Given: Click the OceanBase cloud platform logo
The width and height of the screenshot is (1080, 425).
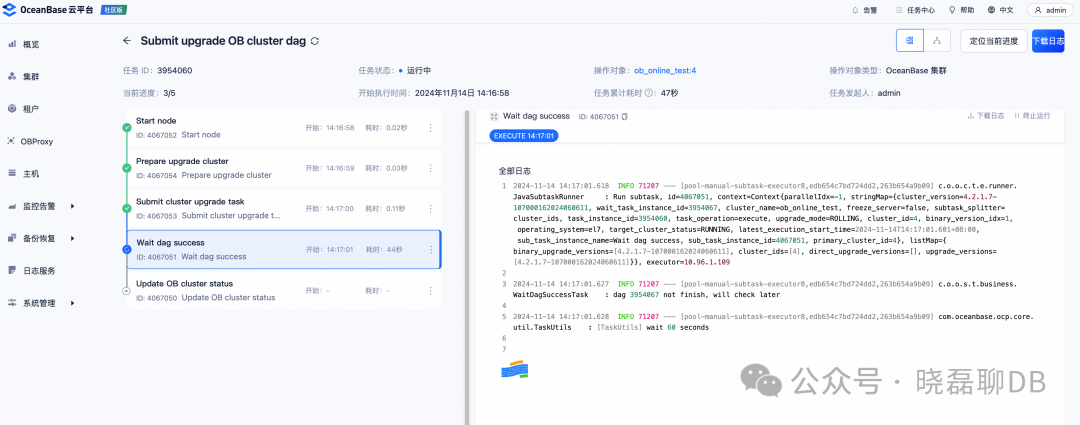Looking at the screenshot, I should coord(50,10).
